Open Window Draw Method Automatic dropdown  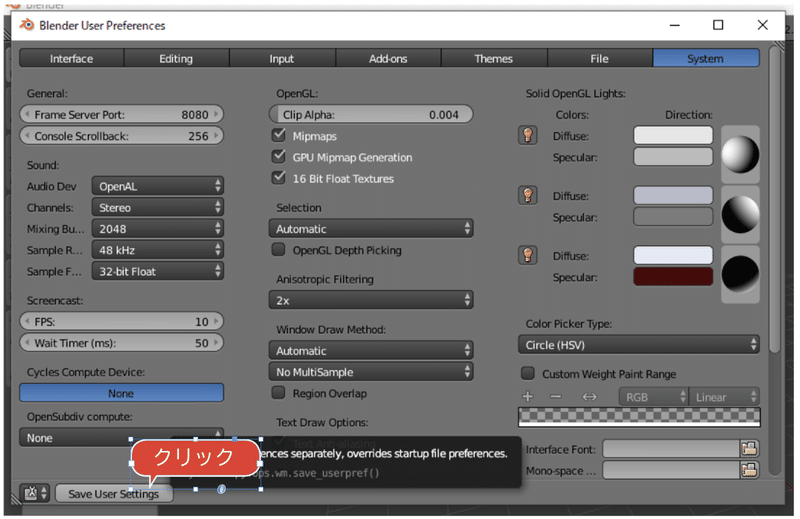click(371, 351)
